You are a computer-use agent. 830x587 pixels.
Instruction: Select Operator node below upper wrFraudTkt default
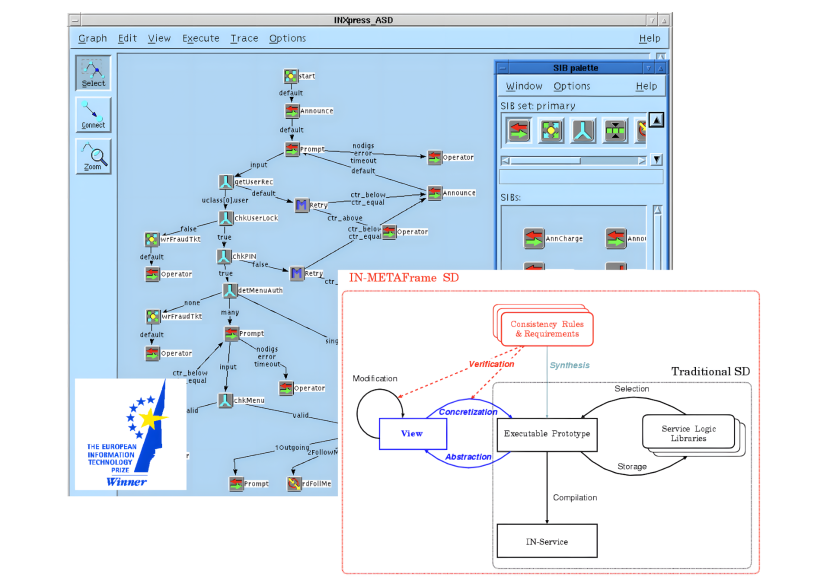[x=152, y=274]
